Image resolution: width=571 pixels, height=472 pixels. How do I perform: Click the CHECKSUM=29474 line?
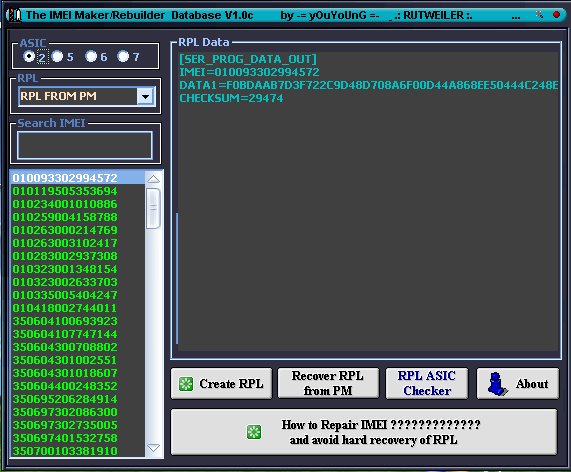(x=231, y=98)
